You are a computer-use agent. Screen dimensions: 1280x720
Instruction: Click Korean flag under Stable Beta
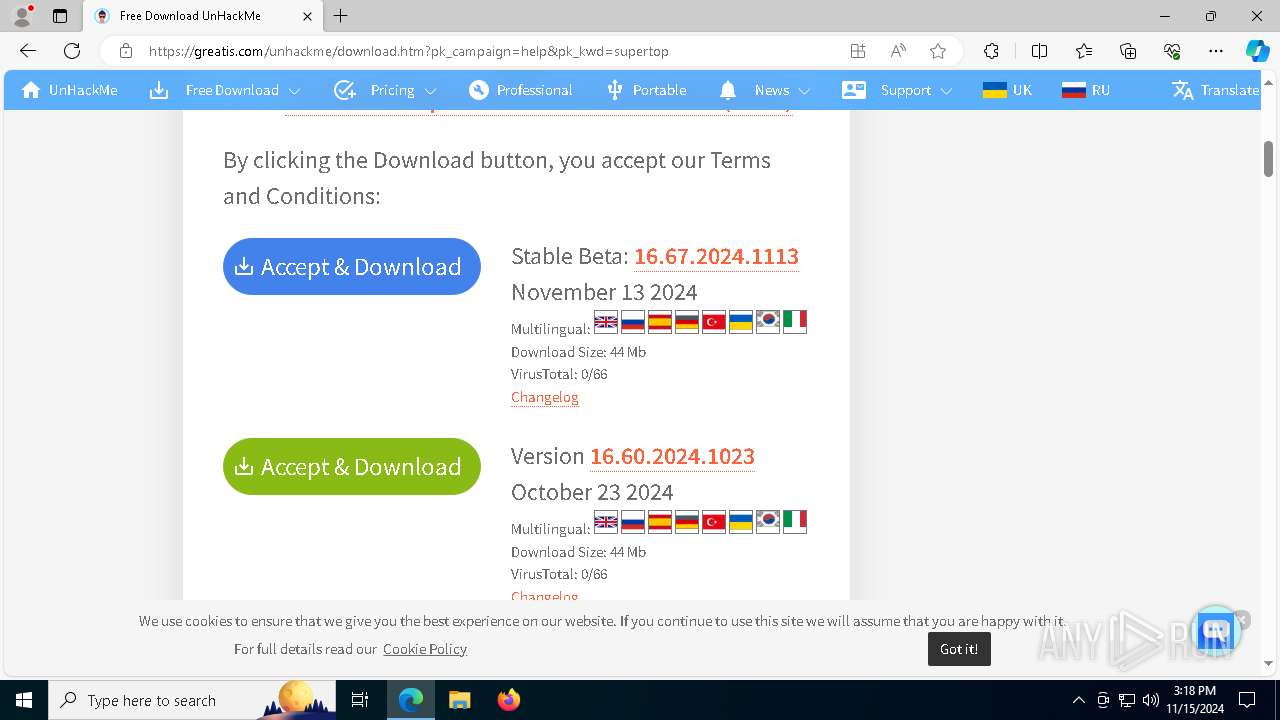768,321
